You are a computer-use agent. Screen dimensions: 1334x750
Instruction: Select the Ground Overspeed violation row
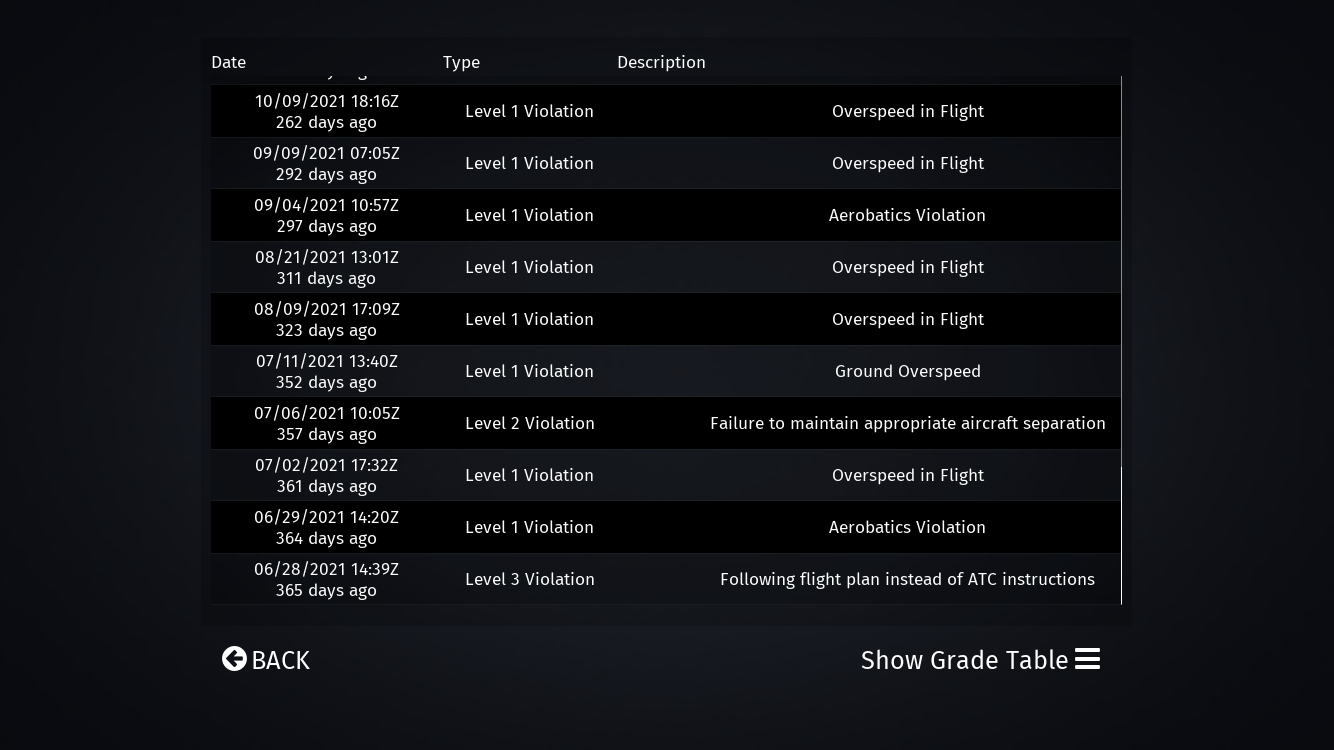click(x=907, y=371)
